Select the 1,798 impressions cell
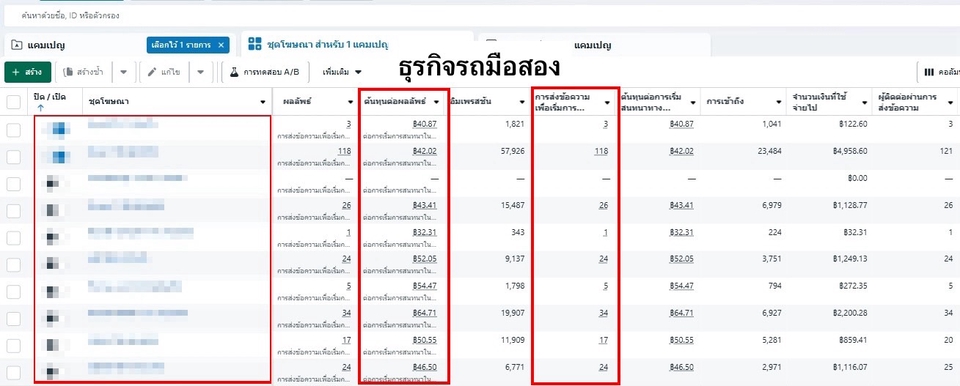 click(515, 286)
